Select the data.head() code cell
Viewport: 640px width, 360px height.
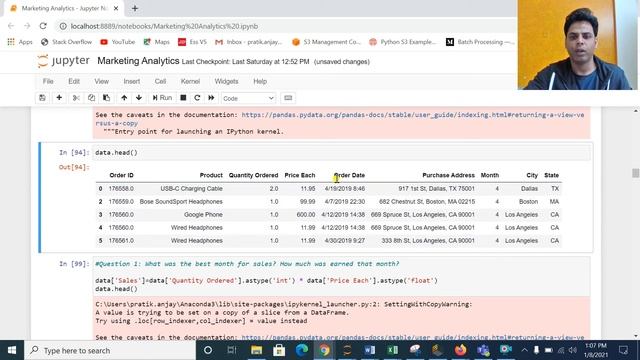(x=341, y=153)
